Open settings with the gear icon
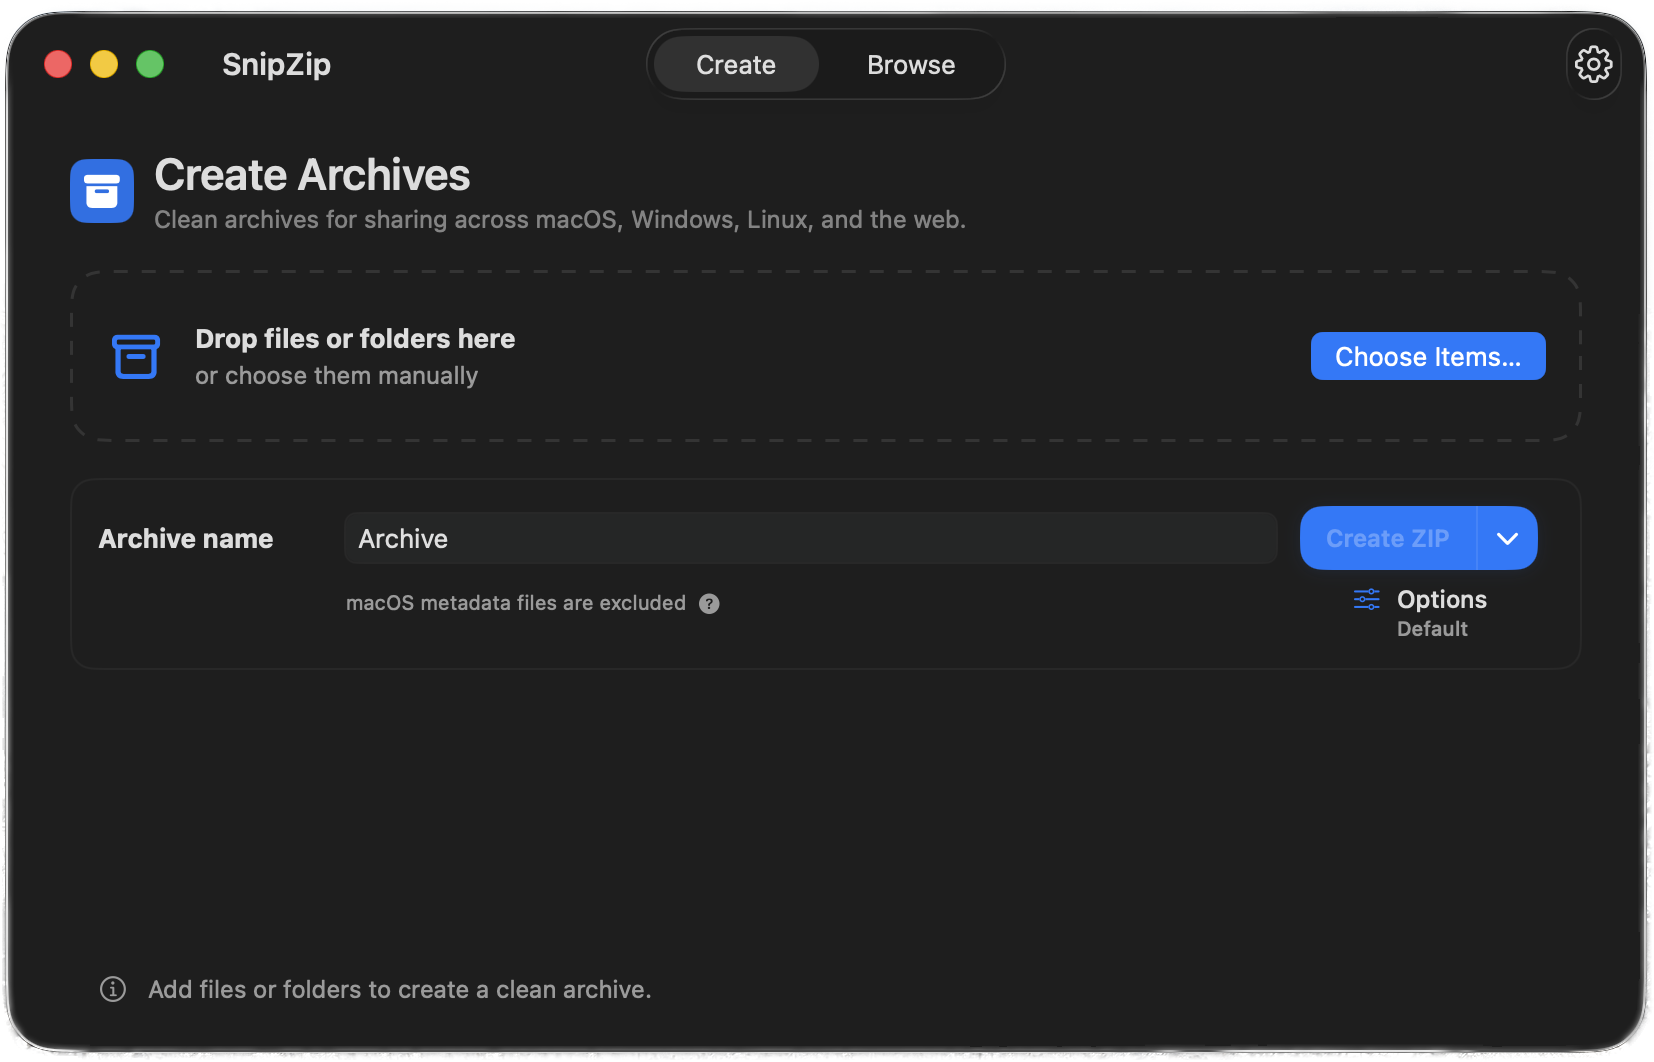 pos(1593,65)
